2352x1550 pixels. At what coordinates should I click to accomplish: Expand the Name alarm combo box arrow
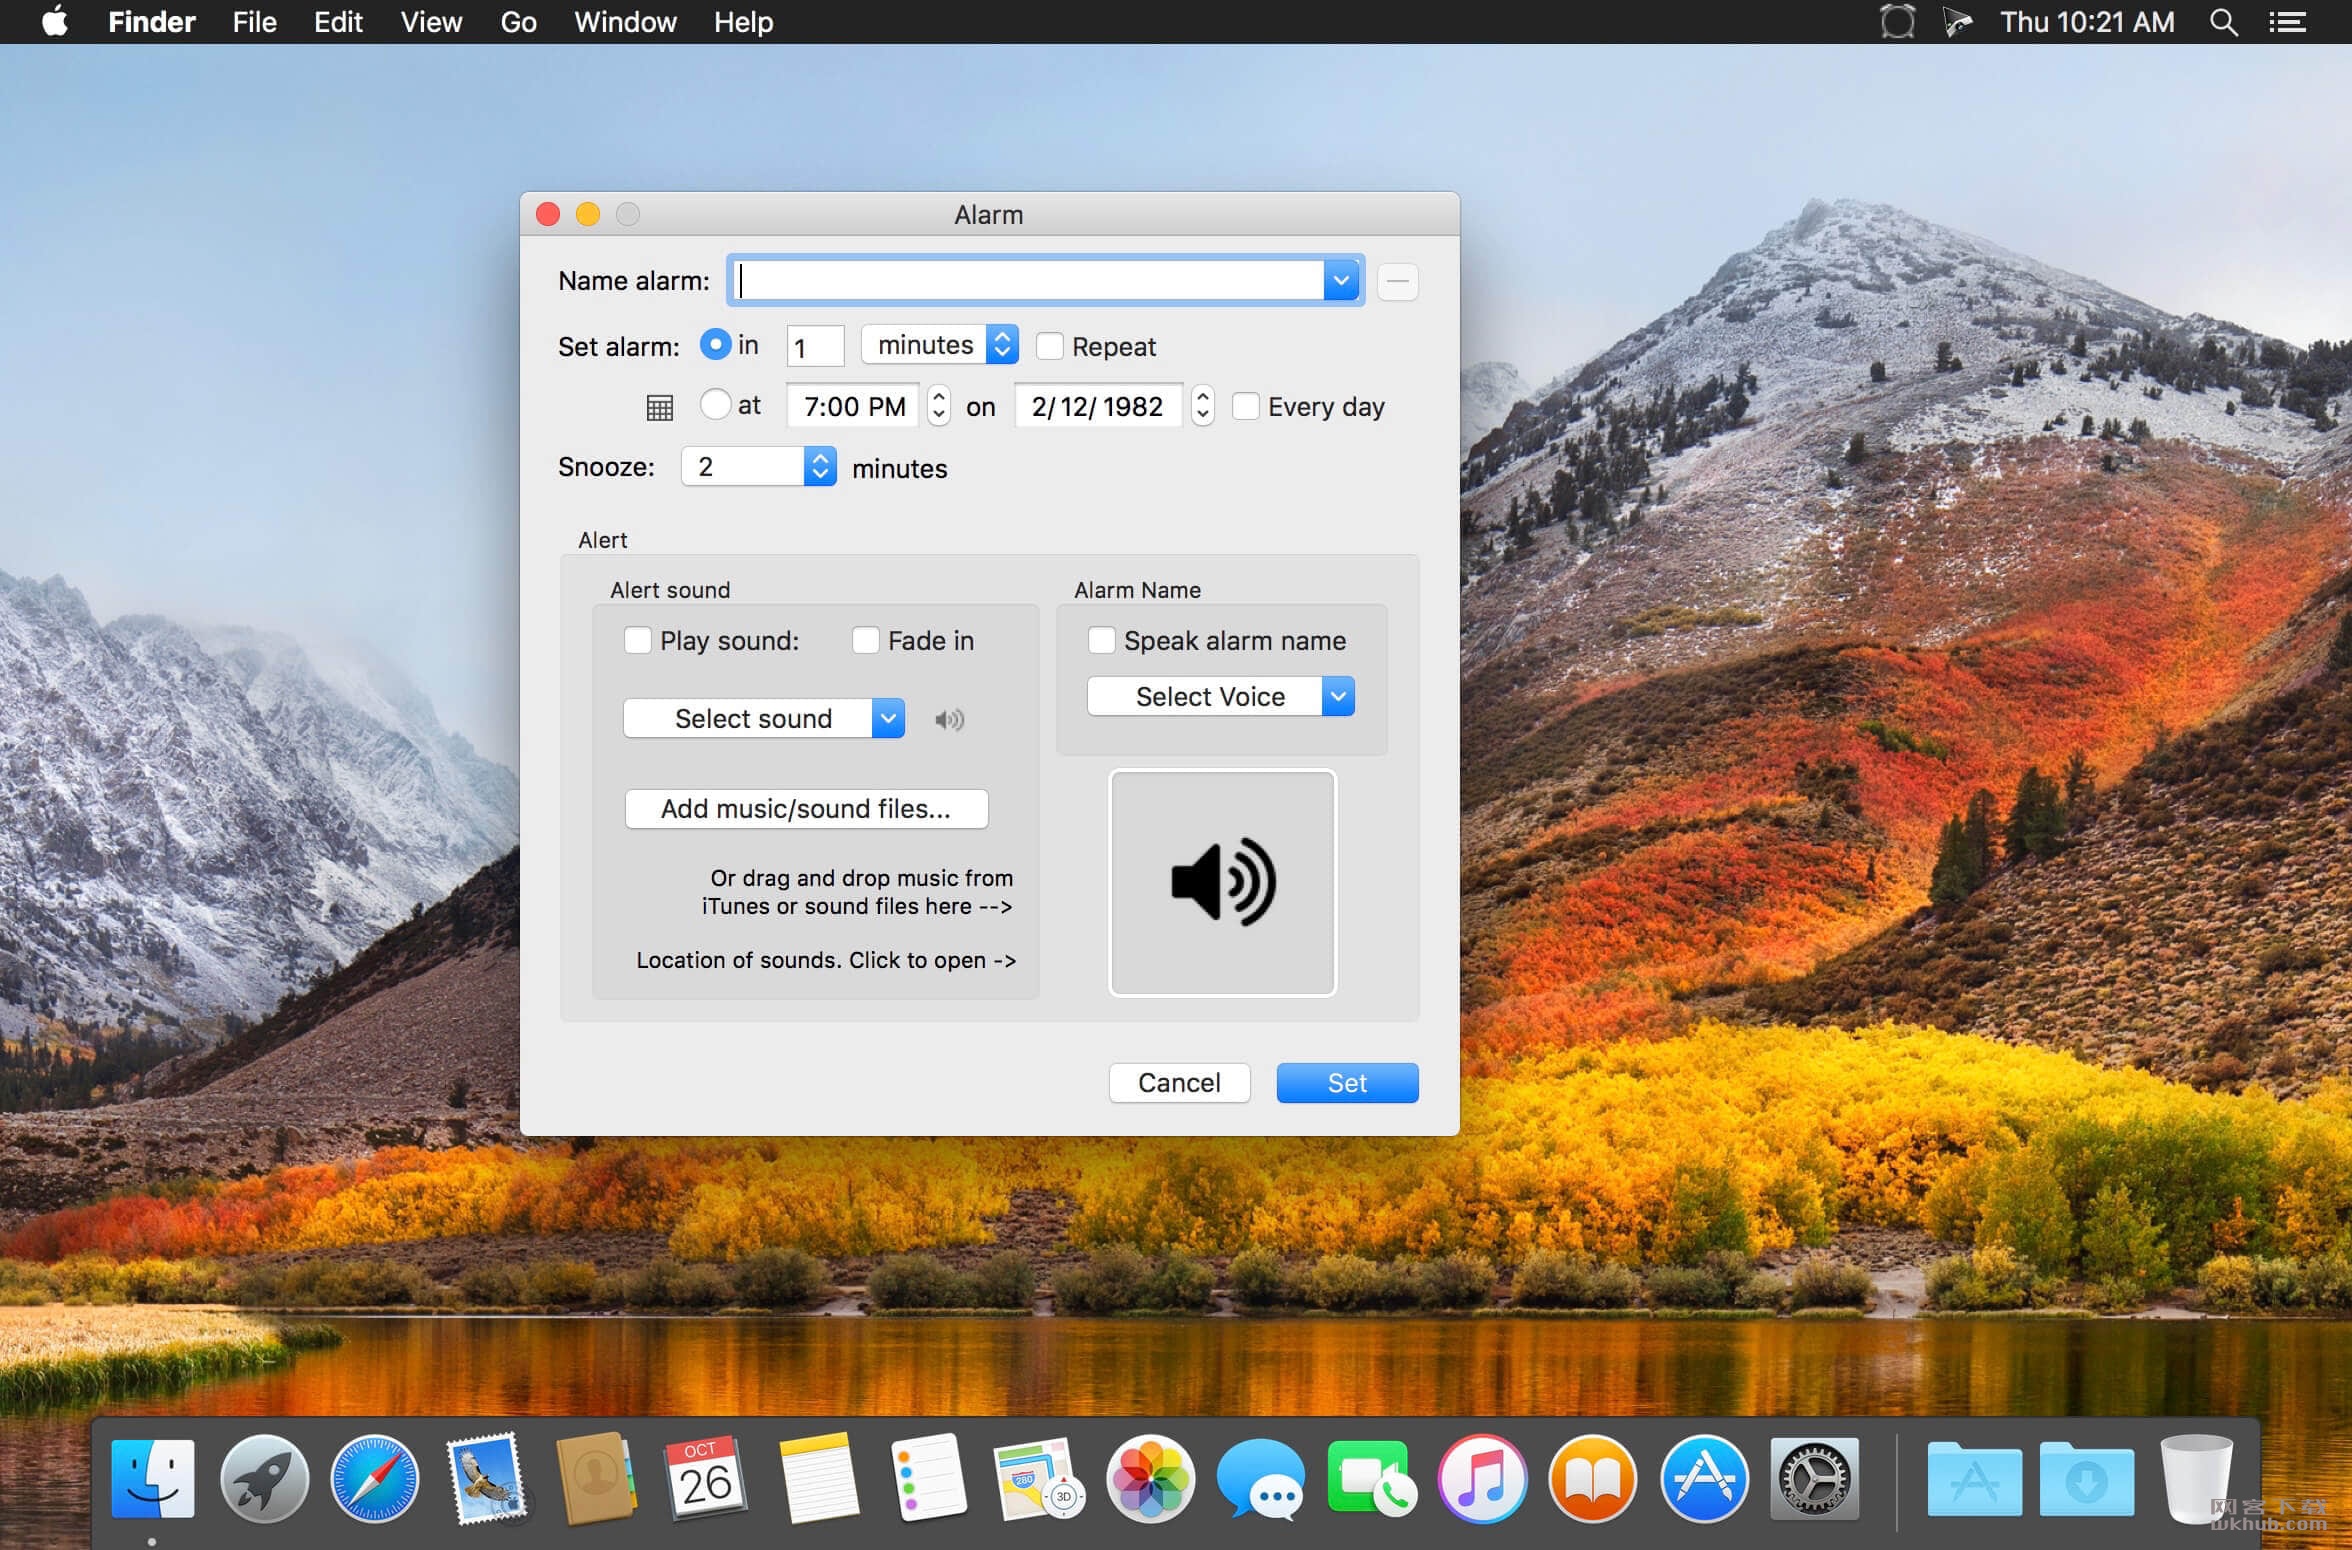pyautogui.click(x=1341, y=280)
